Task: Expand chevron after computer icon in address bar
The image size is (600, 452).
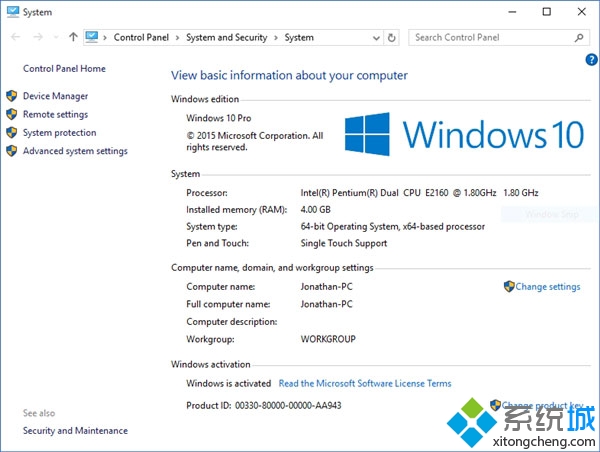Action: click(105, 38)
